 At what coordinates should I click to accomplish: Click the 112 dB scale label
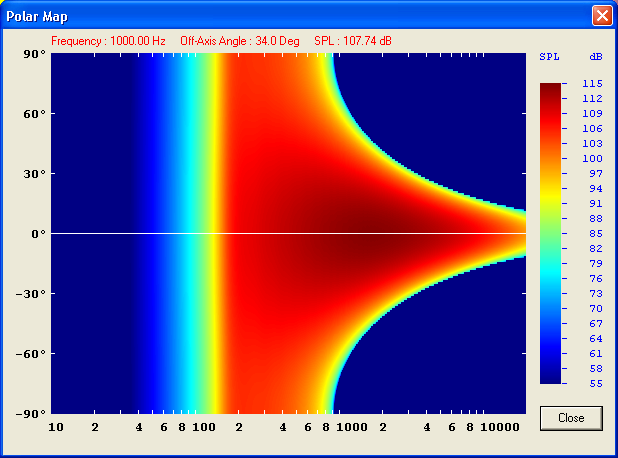tap(592, 99)
